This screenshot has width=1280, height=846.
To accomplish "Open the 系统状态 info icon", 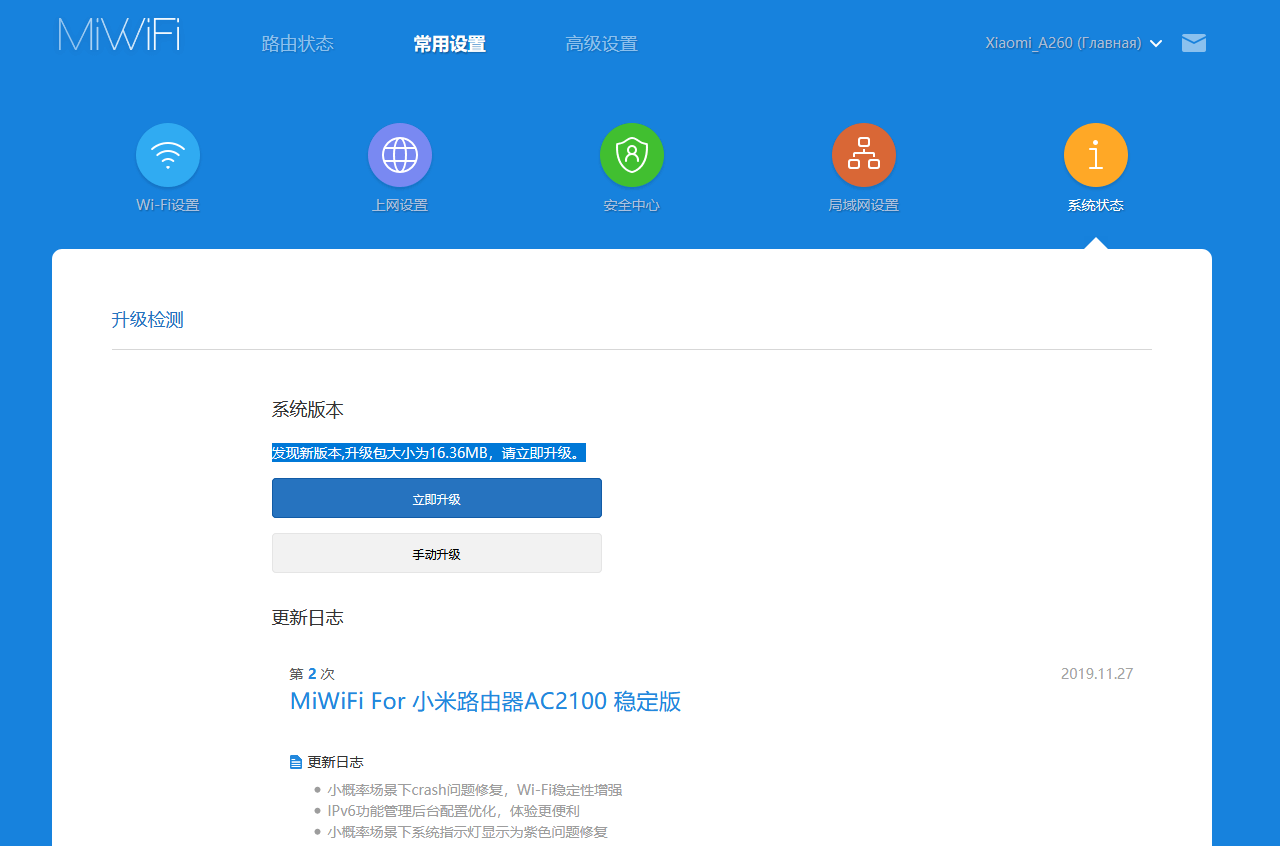I will pyautogui.click(x=1096, y=155).
